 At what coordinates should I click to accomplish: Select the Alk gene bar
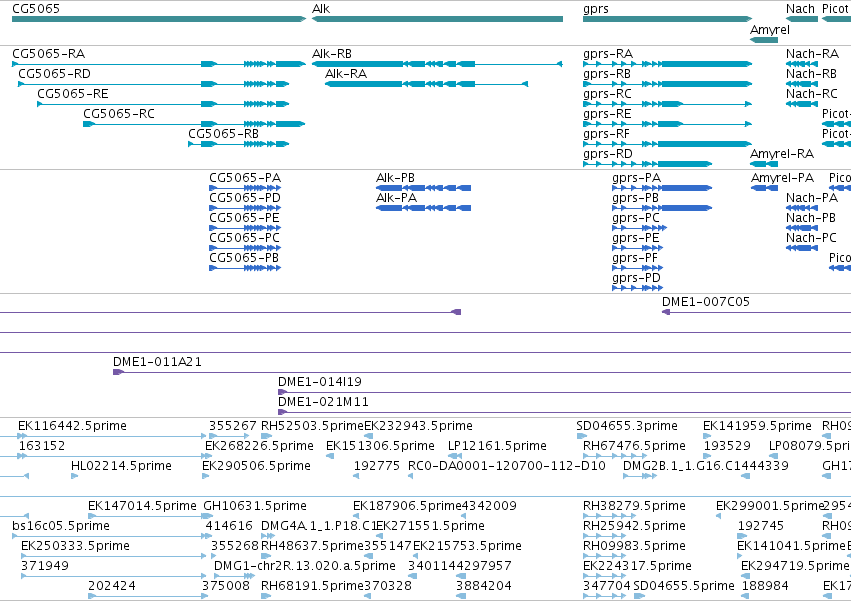[437, 19]
